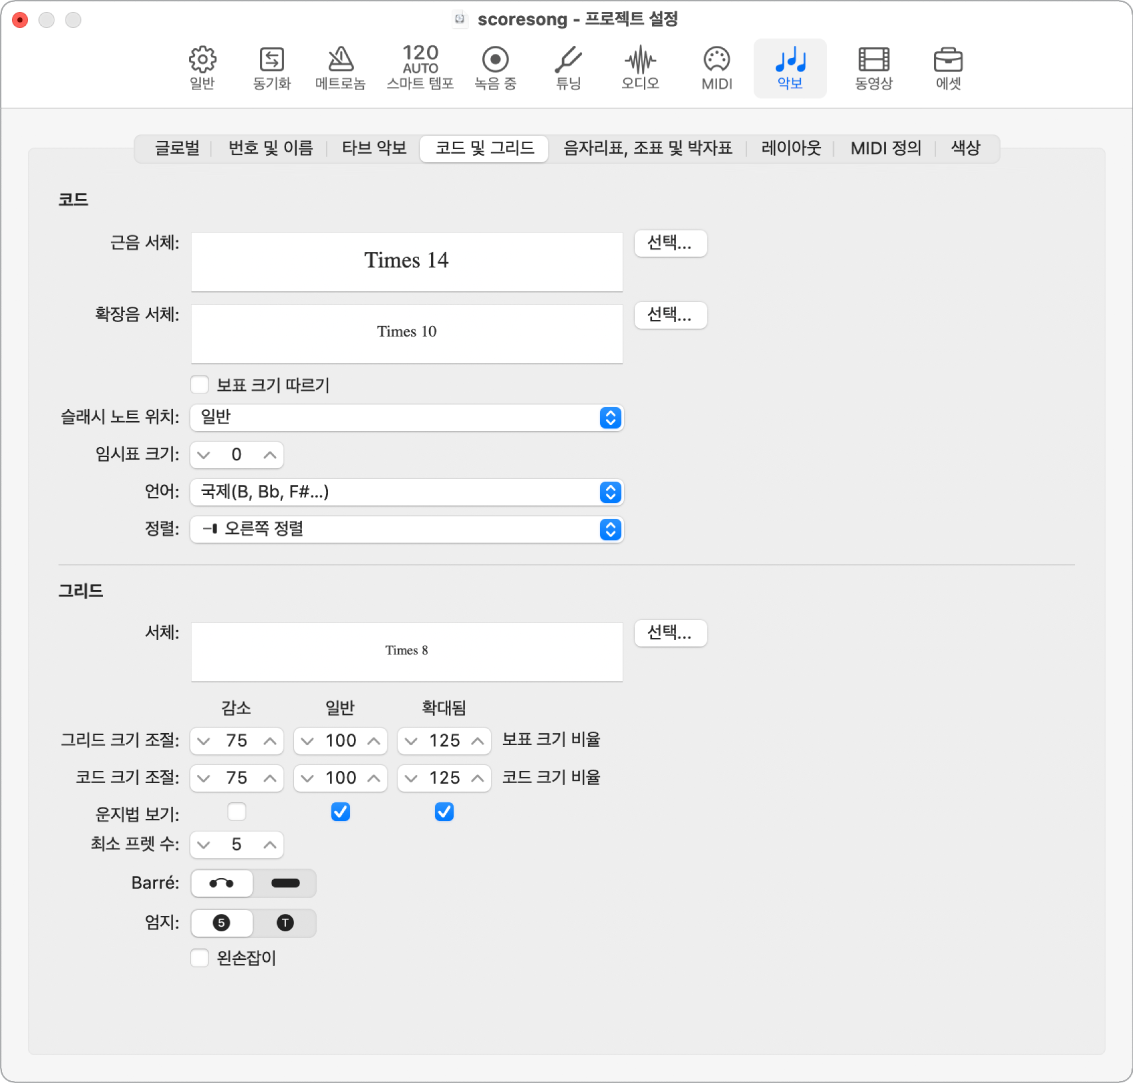Switch to the 타브 악보 tab

[x=374, y=148]
